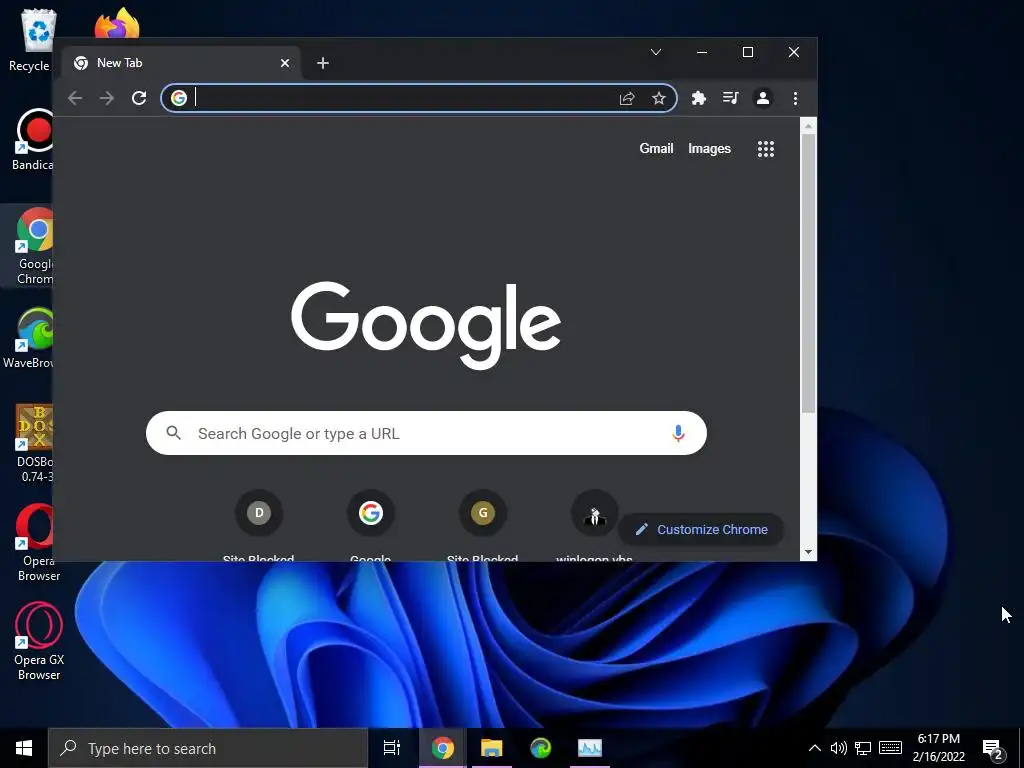Screen dimensions: 1024x768
Task: Open the Extensions puzzle icon
Action: [x=699, y=98]
